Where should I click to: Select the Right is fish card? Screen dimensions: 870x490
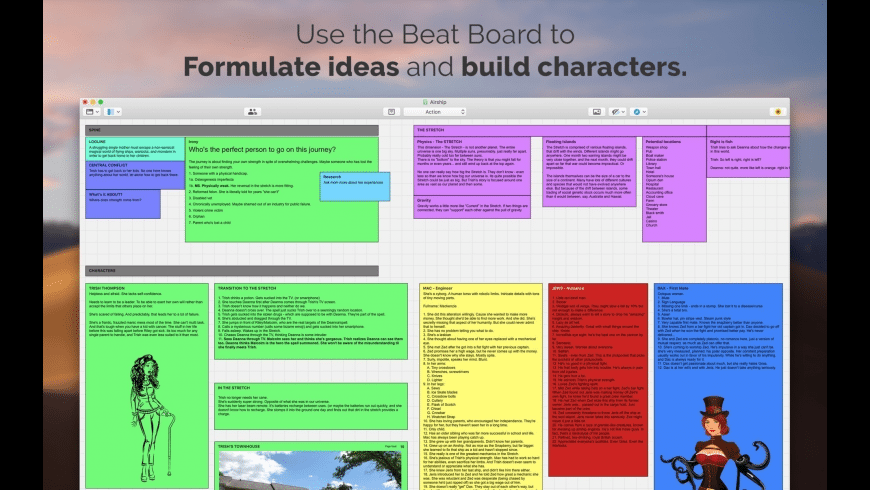(748, 157)
